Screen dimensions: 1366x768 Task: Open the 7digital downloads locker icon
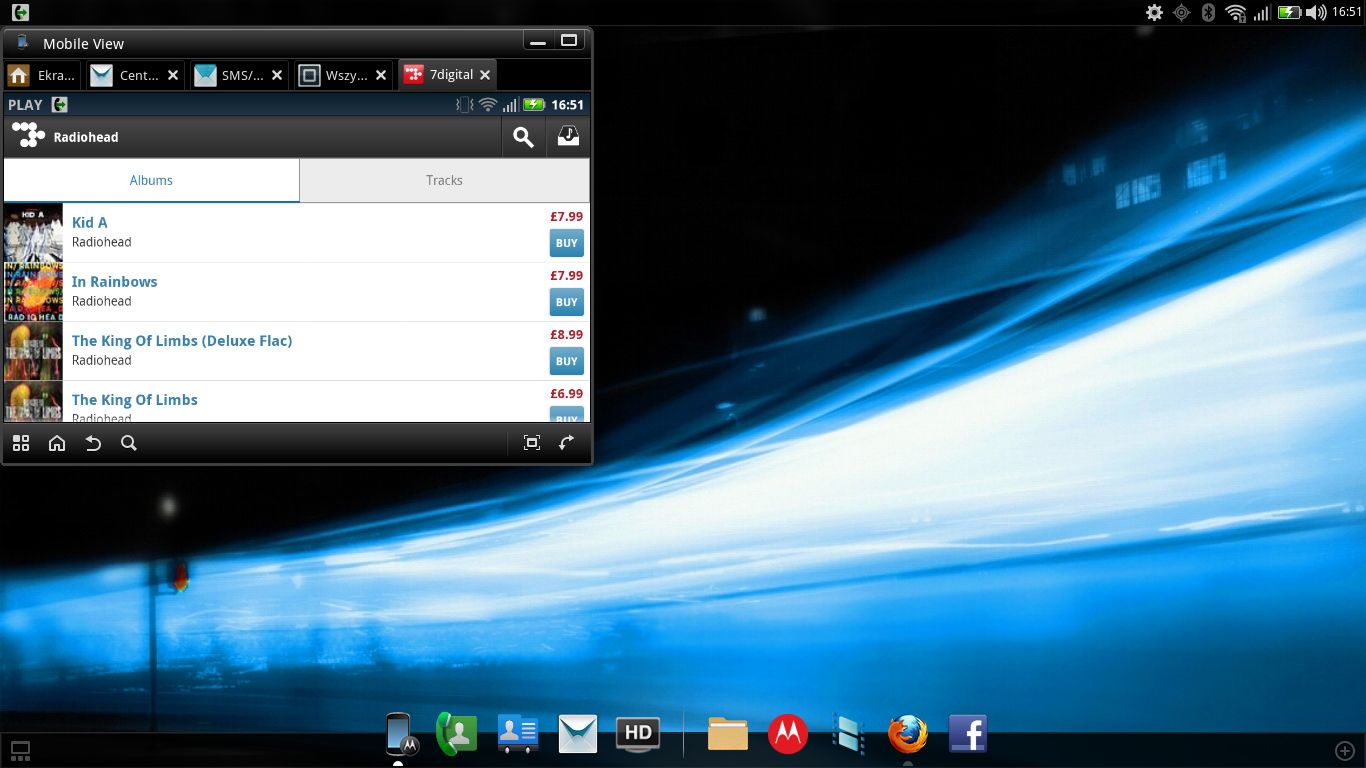coord(568,137)
